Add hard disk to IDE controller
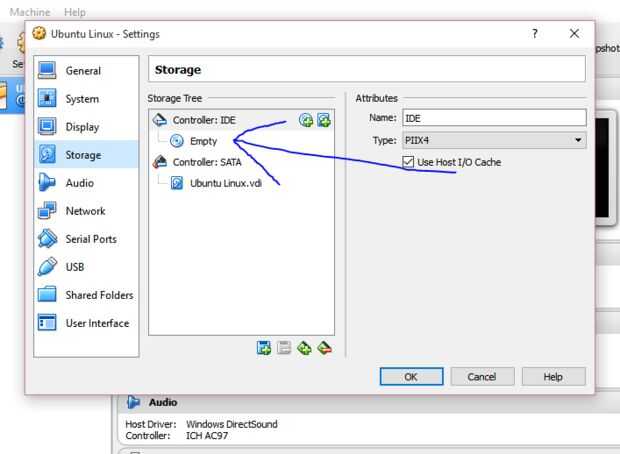Screen dimensions: 620x454 pos(324,120)
